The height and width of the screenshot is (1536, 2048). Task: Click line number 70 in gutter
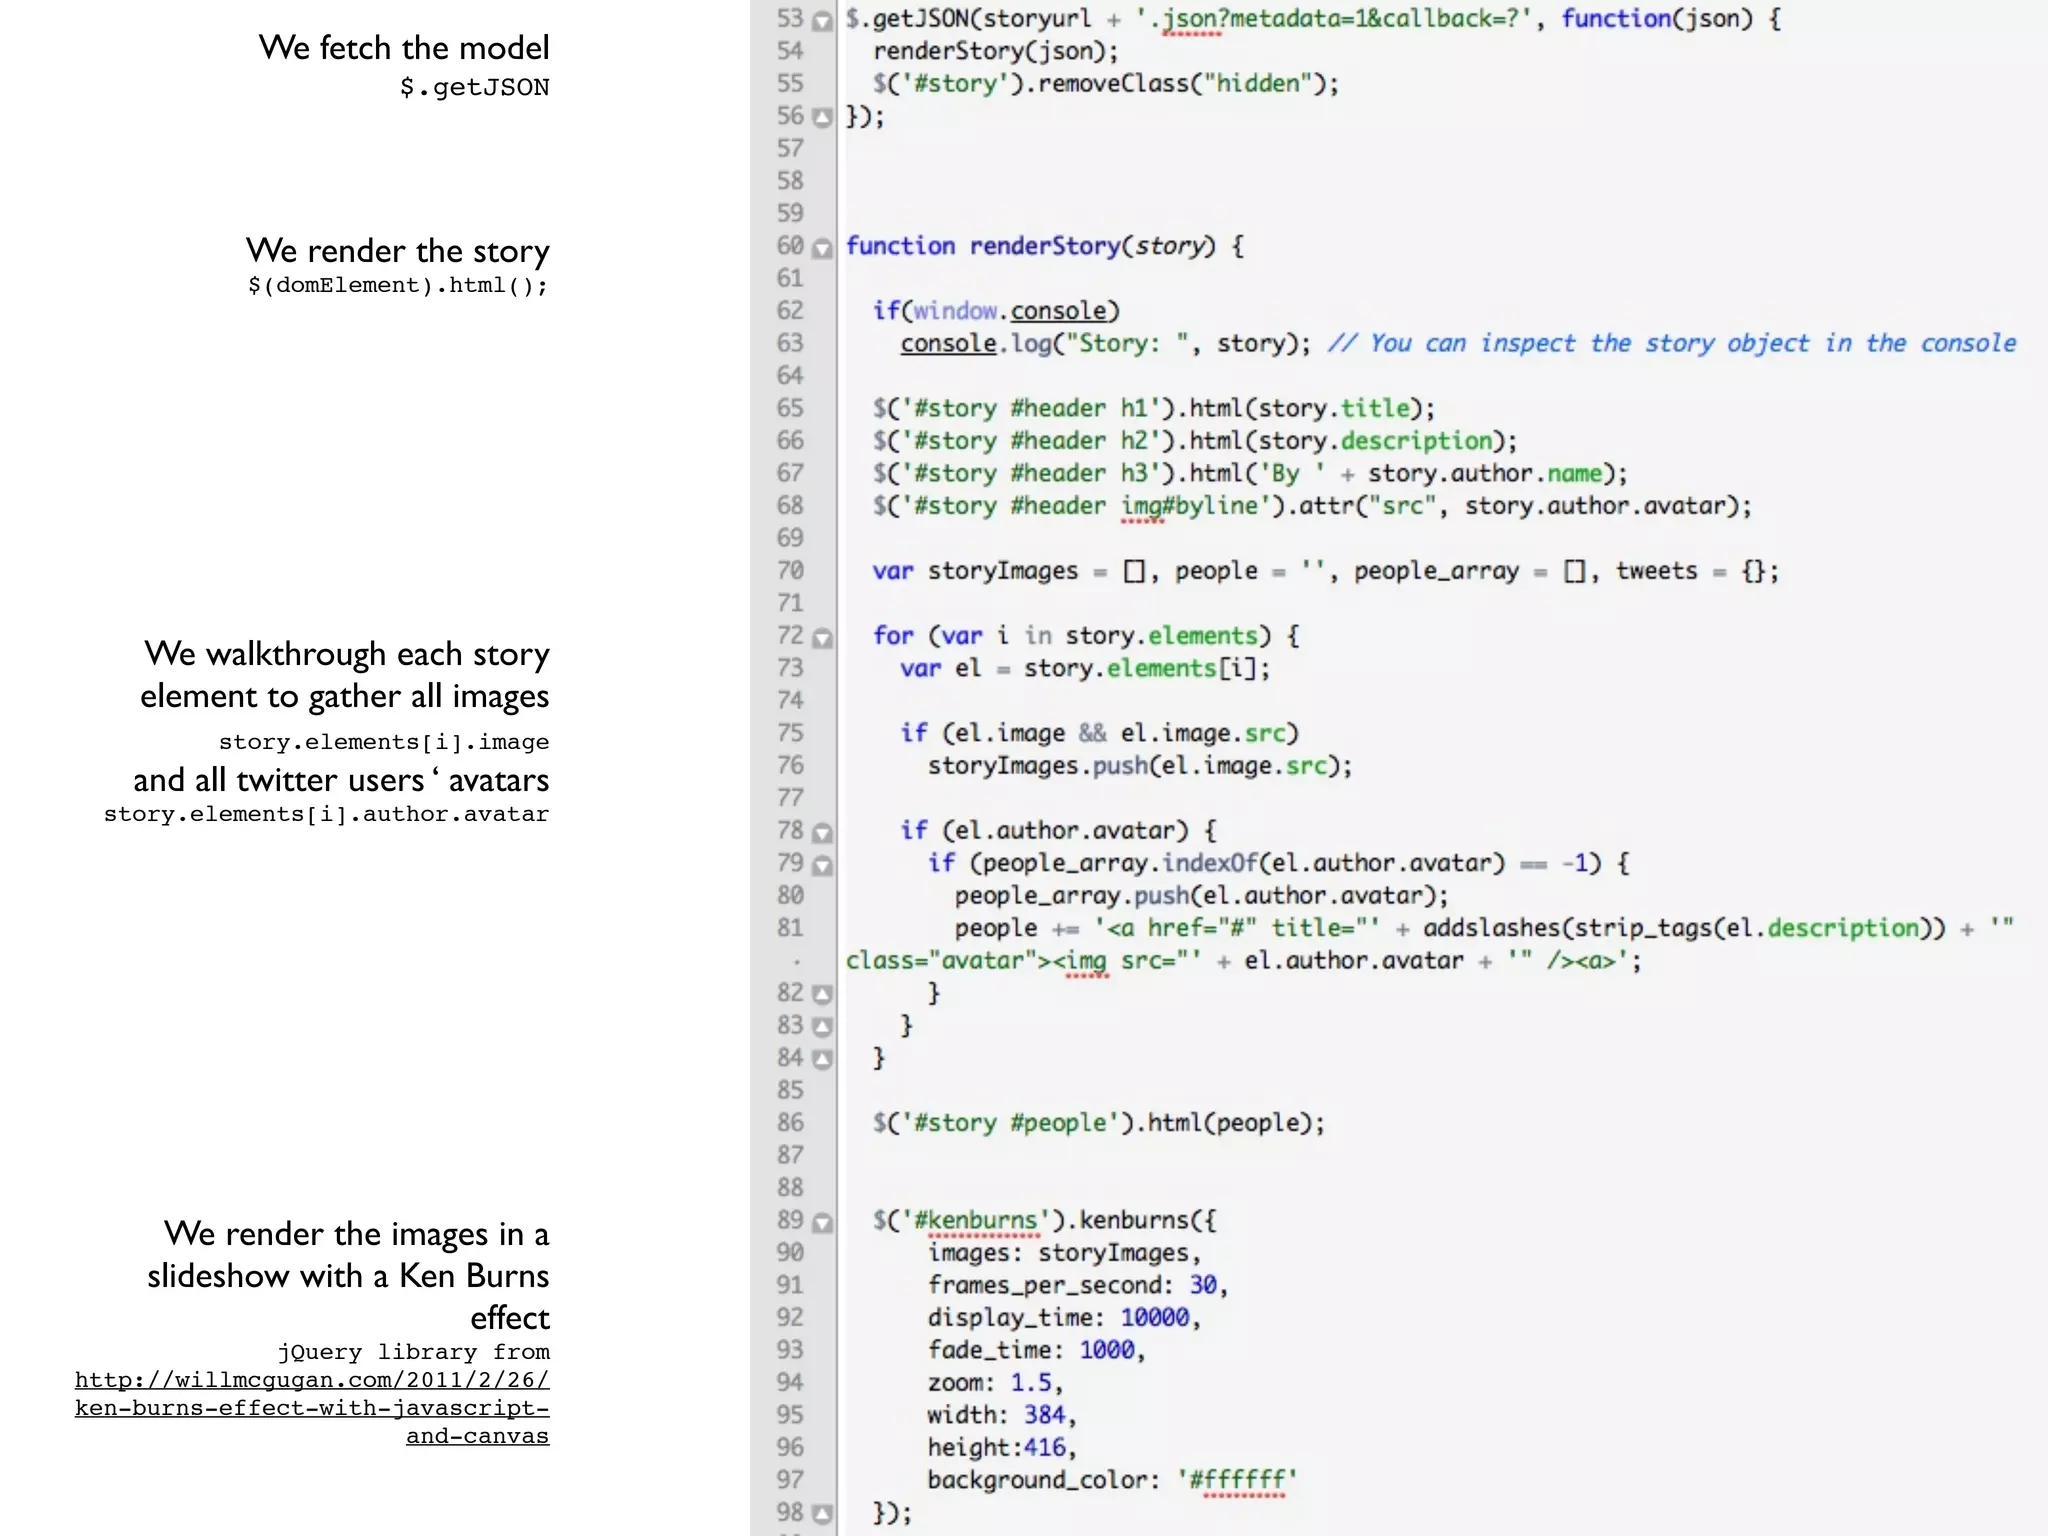[790, 570]
